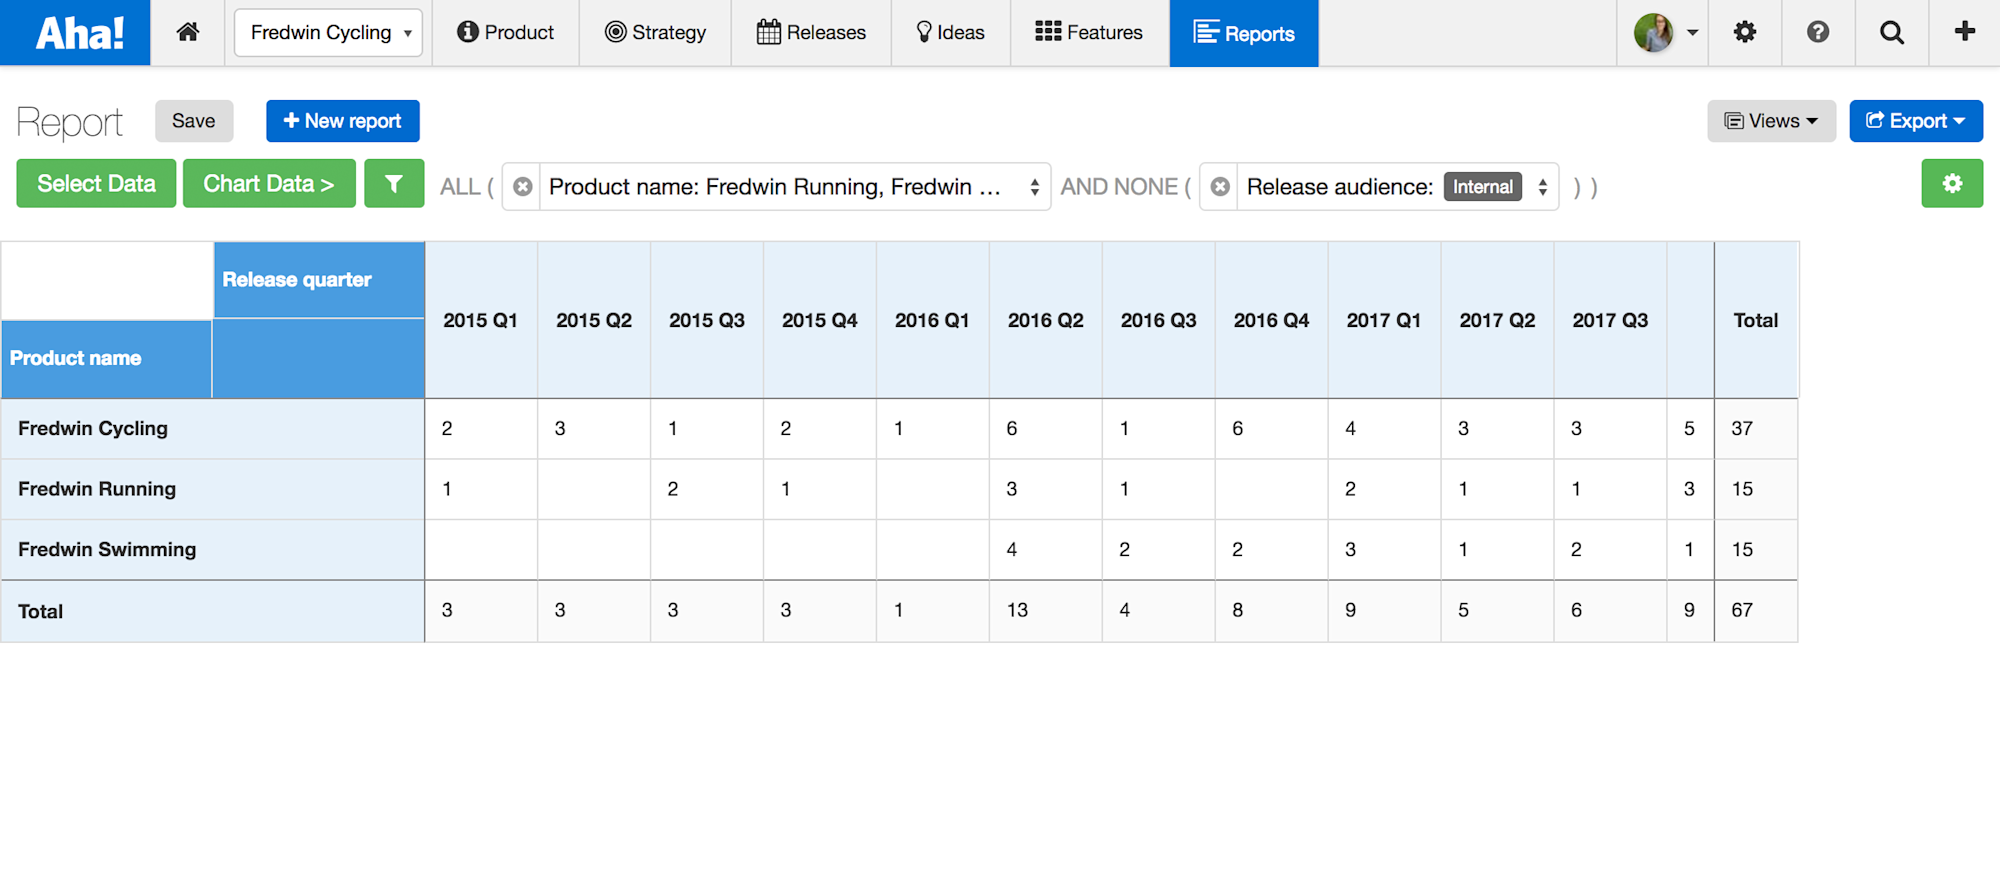Select the Fredwin Running row label

97,489
